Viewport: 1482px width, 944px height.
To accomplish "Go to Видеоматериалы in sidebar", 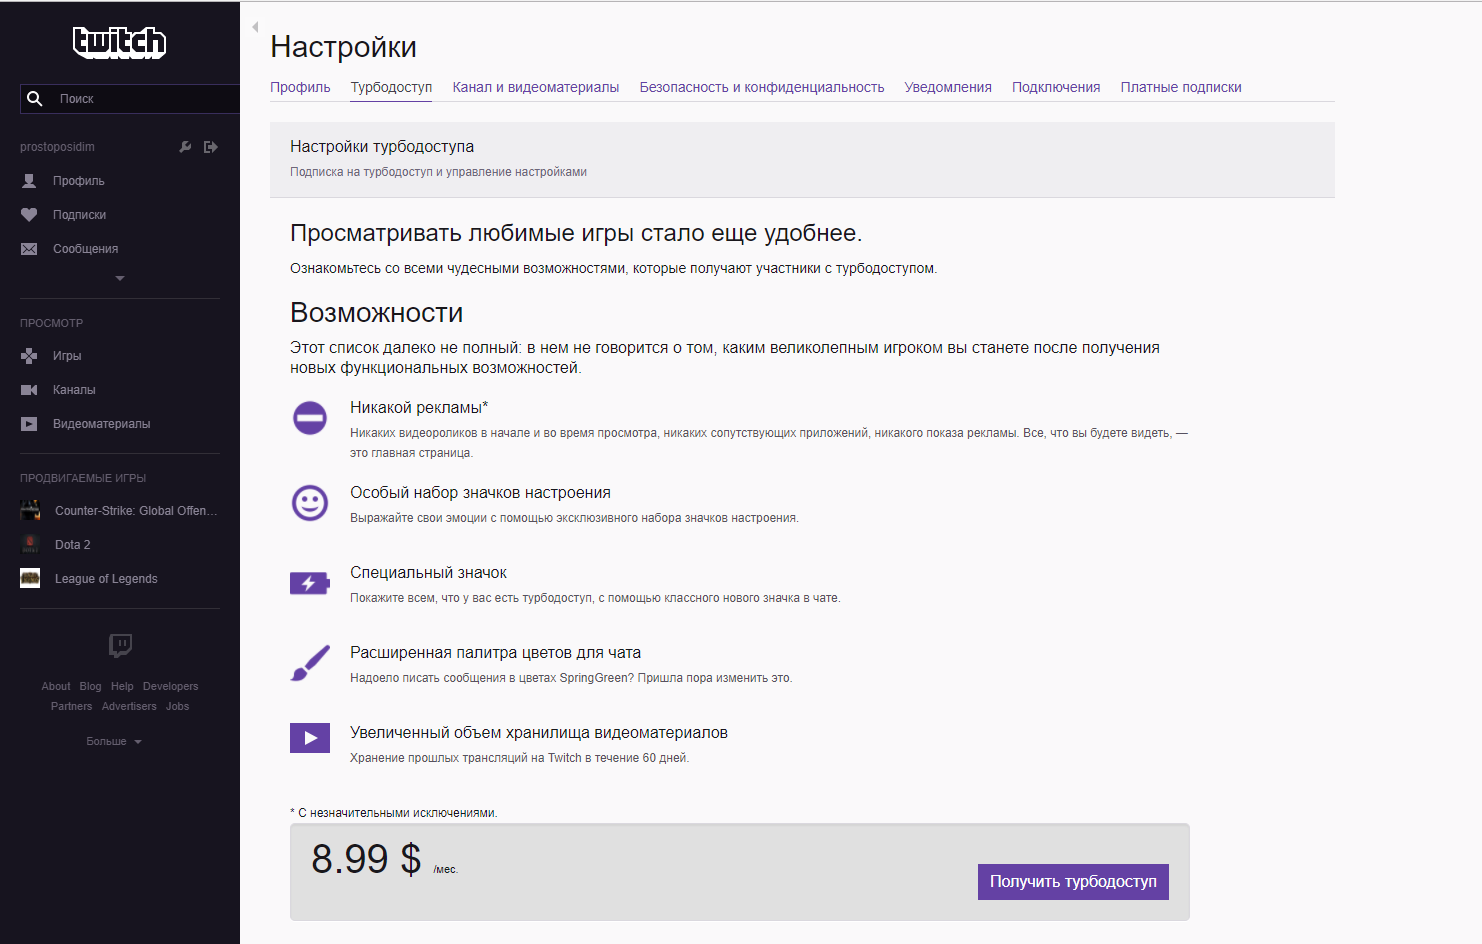I will tap(101, 424).
